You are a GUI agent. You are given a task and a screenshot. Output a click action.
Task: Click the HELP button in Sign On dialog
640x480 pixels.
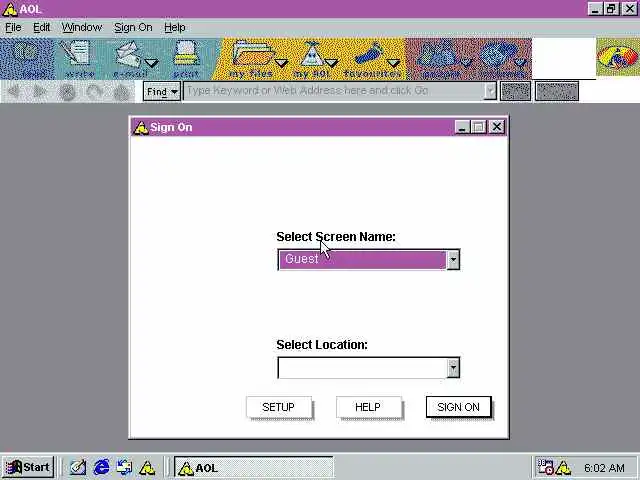click(x=369, y=407)
